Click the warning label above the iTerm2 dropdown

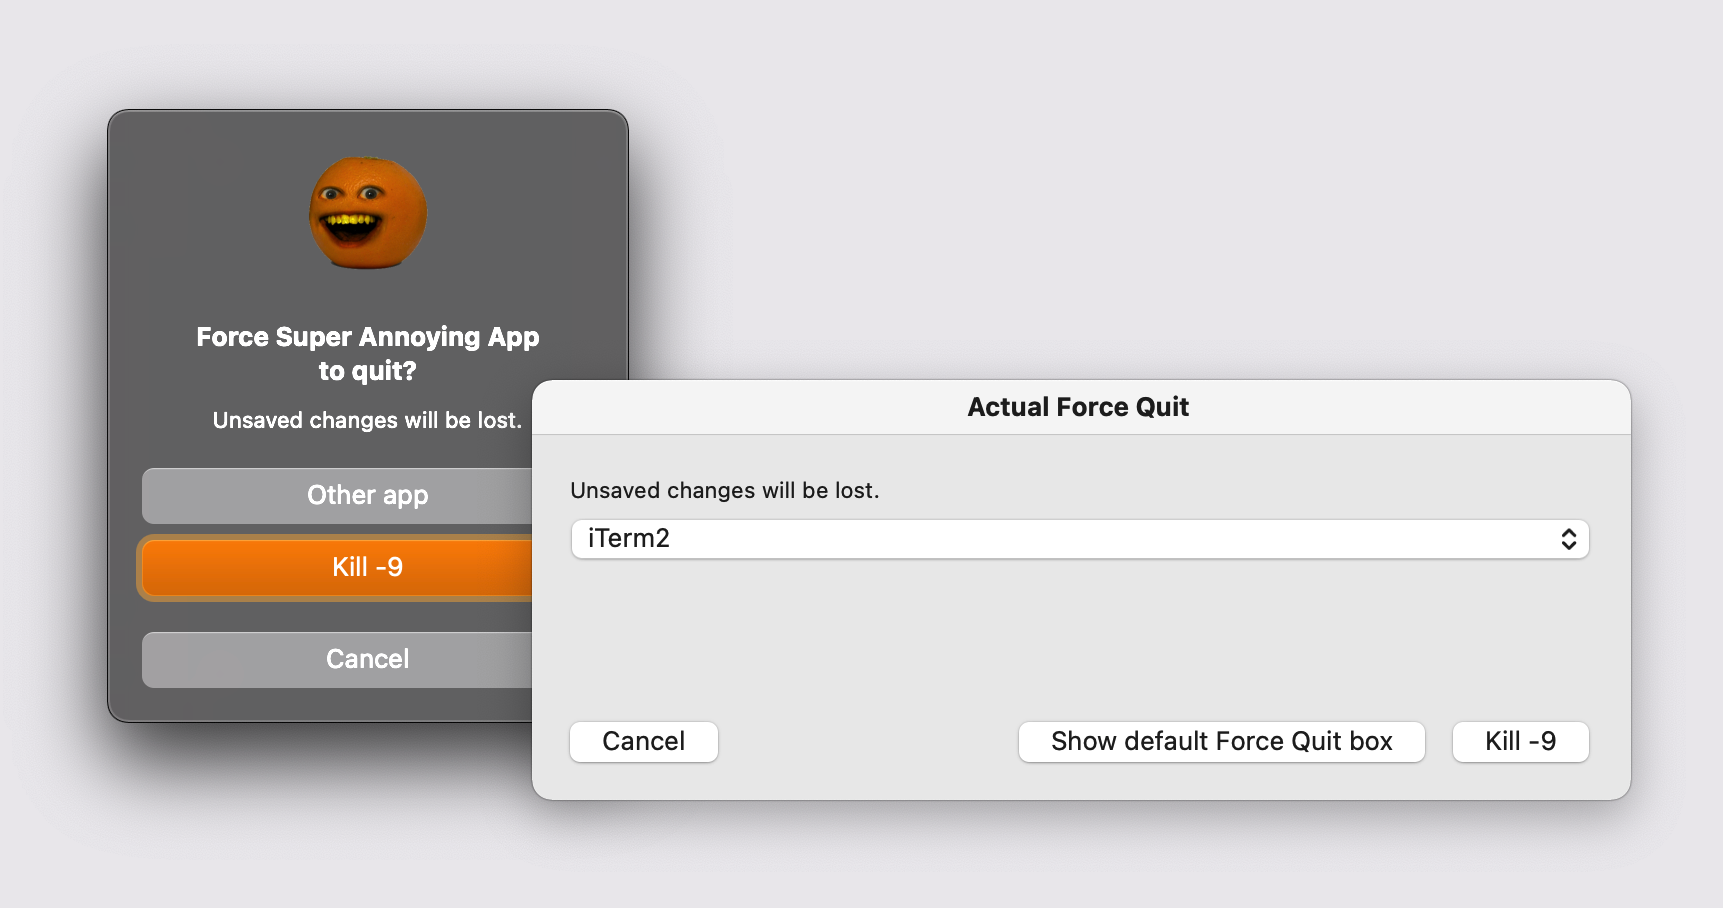tap(724, 491)
